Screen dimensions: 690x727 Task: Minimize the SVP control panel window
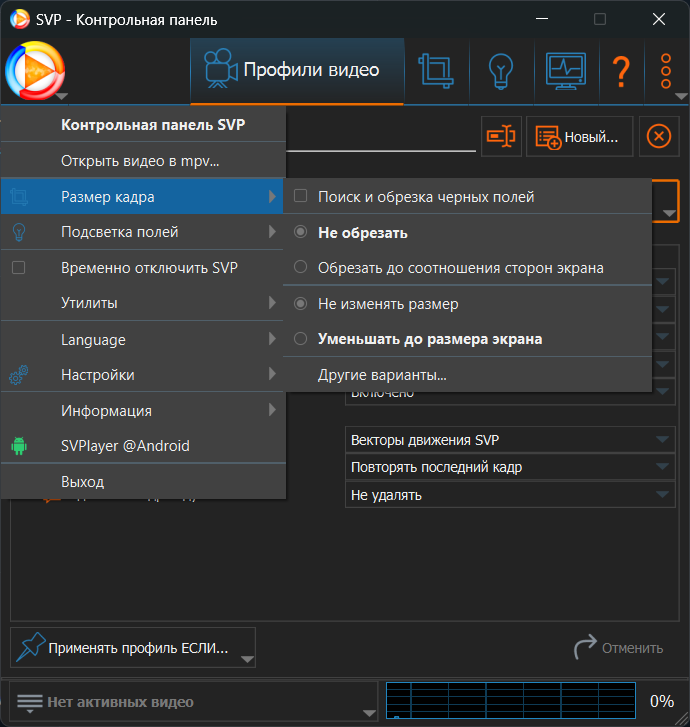tap(542, 19)
